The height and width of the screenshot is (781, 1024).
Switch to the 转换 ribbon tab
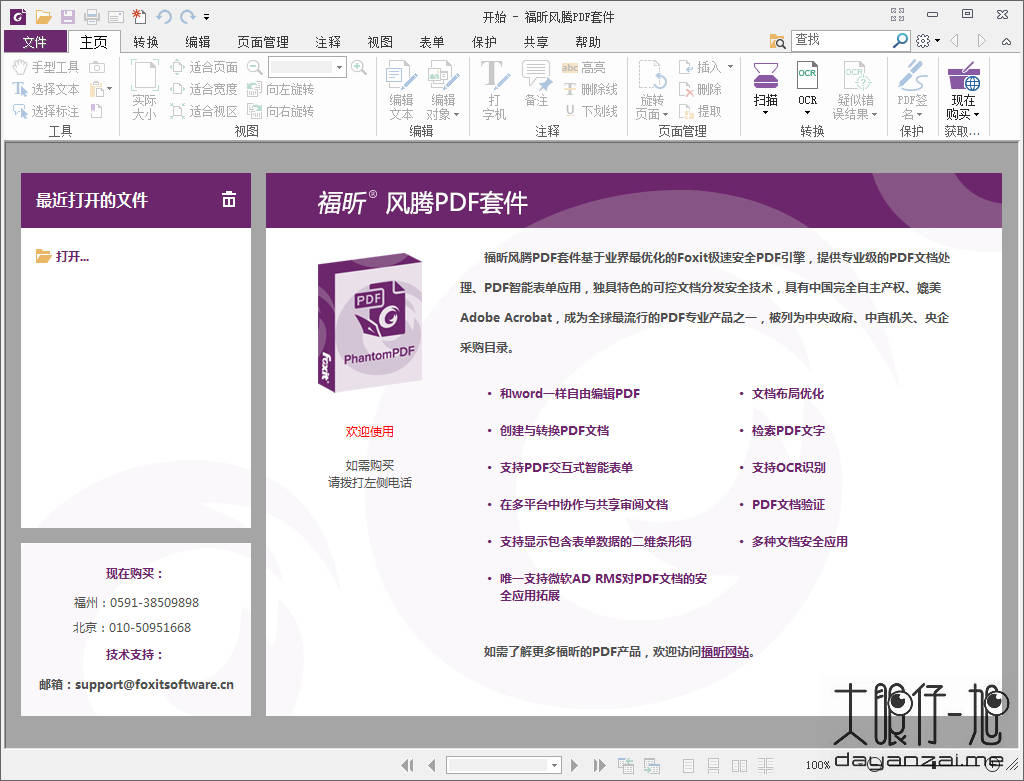146,42
